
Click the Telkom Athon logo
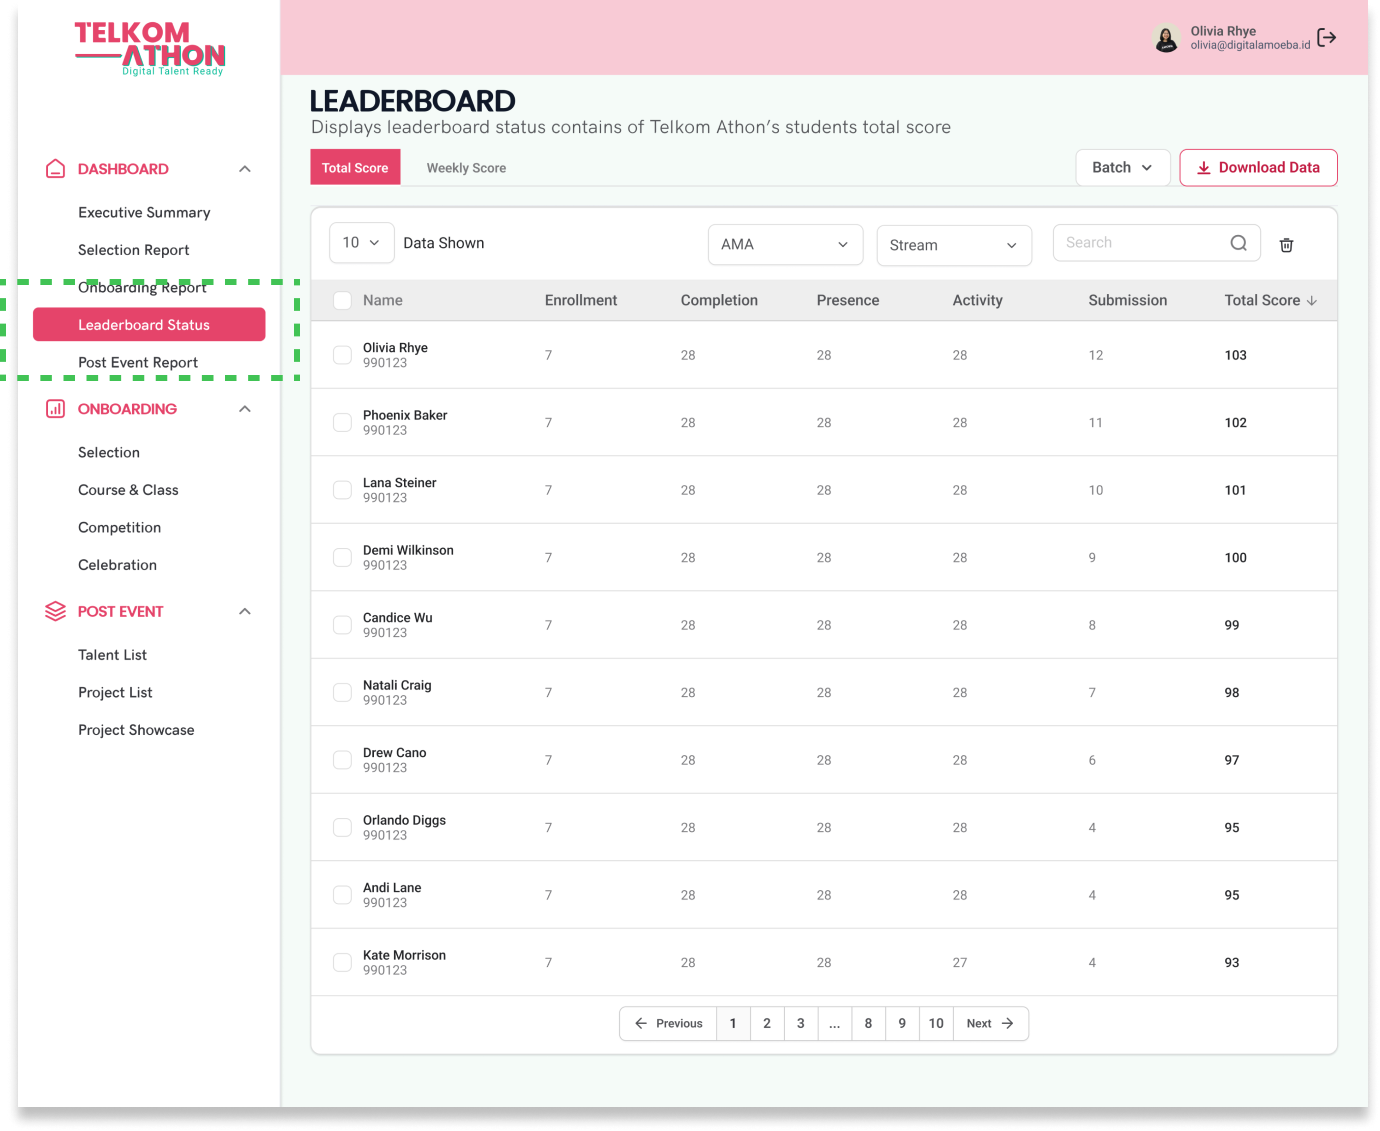point(150,48)
